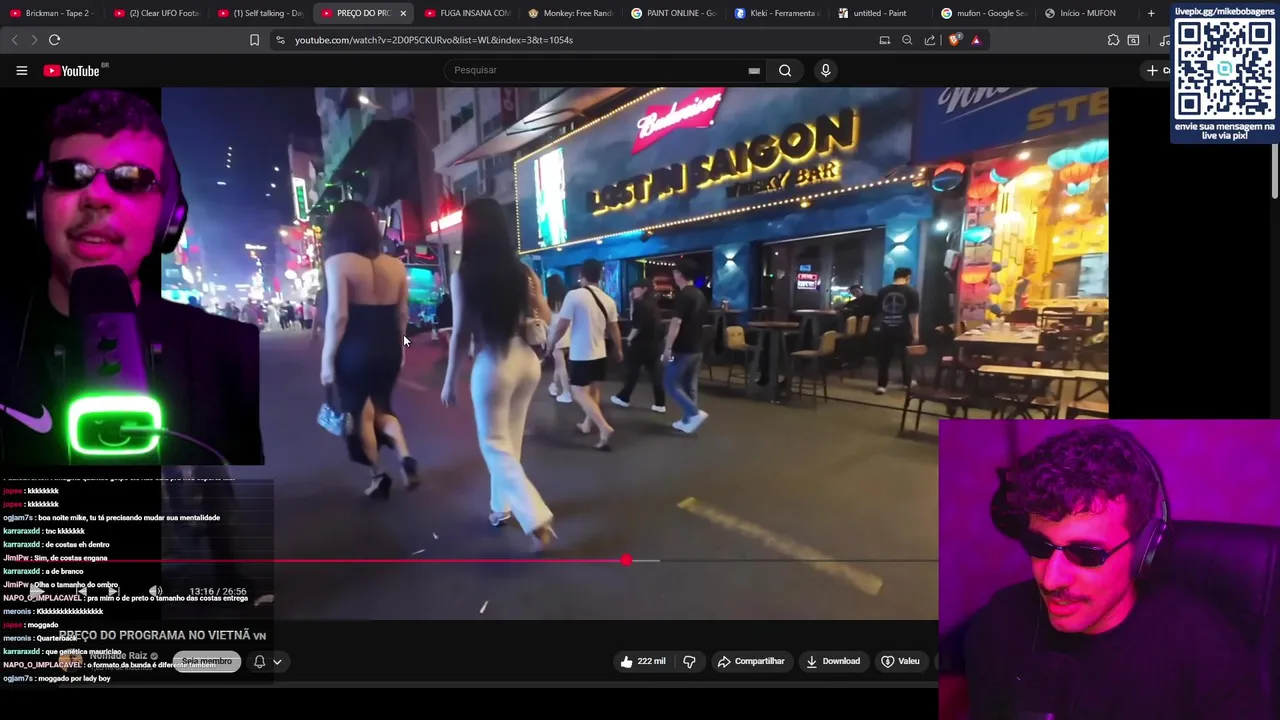This screenshot has width=1280, height=720.
Task: Toggle the browser sidebar panel icon
Action: click(1133, 40)
